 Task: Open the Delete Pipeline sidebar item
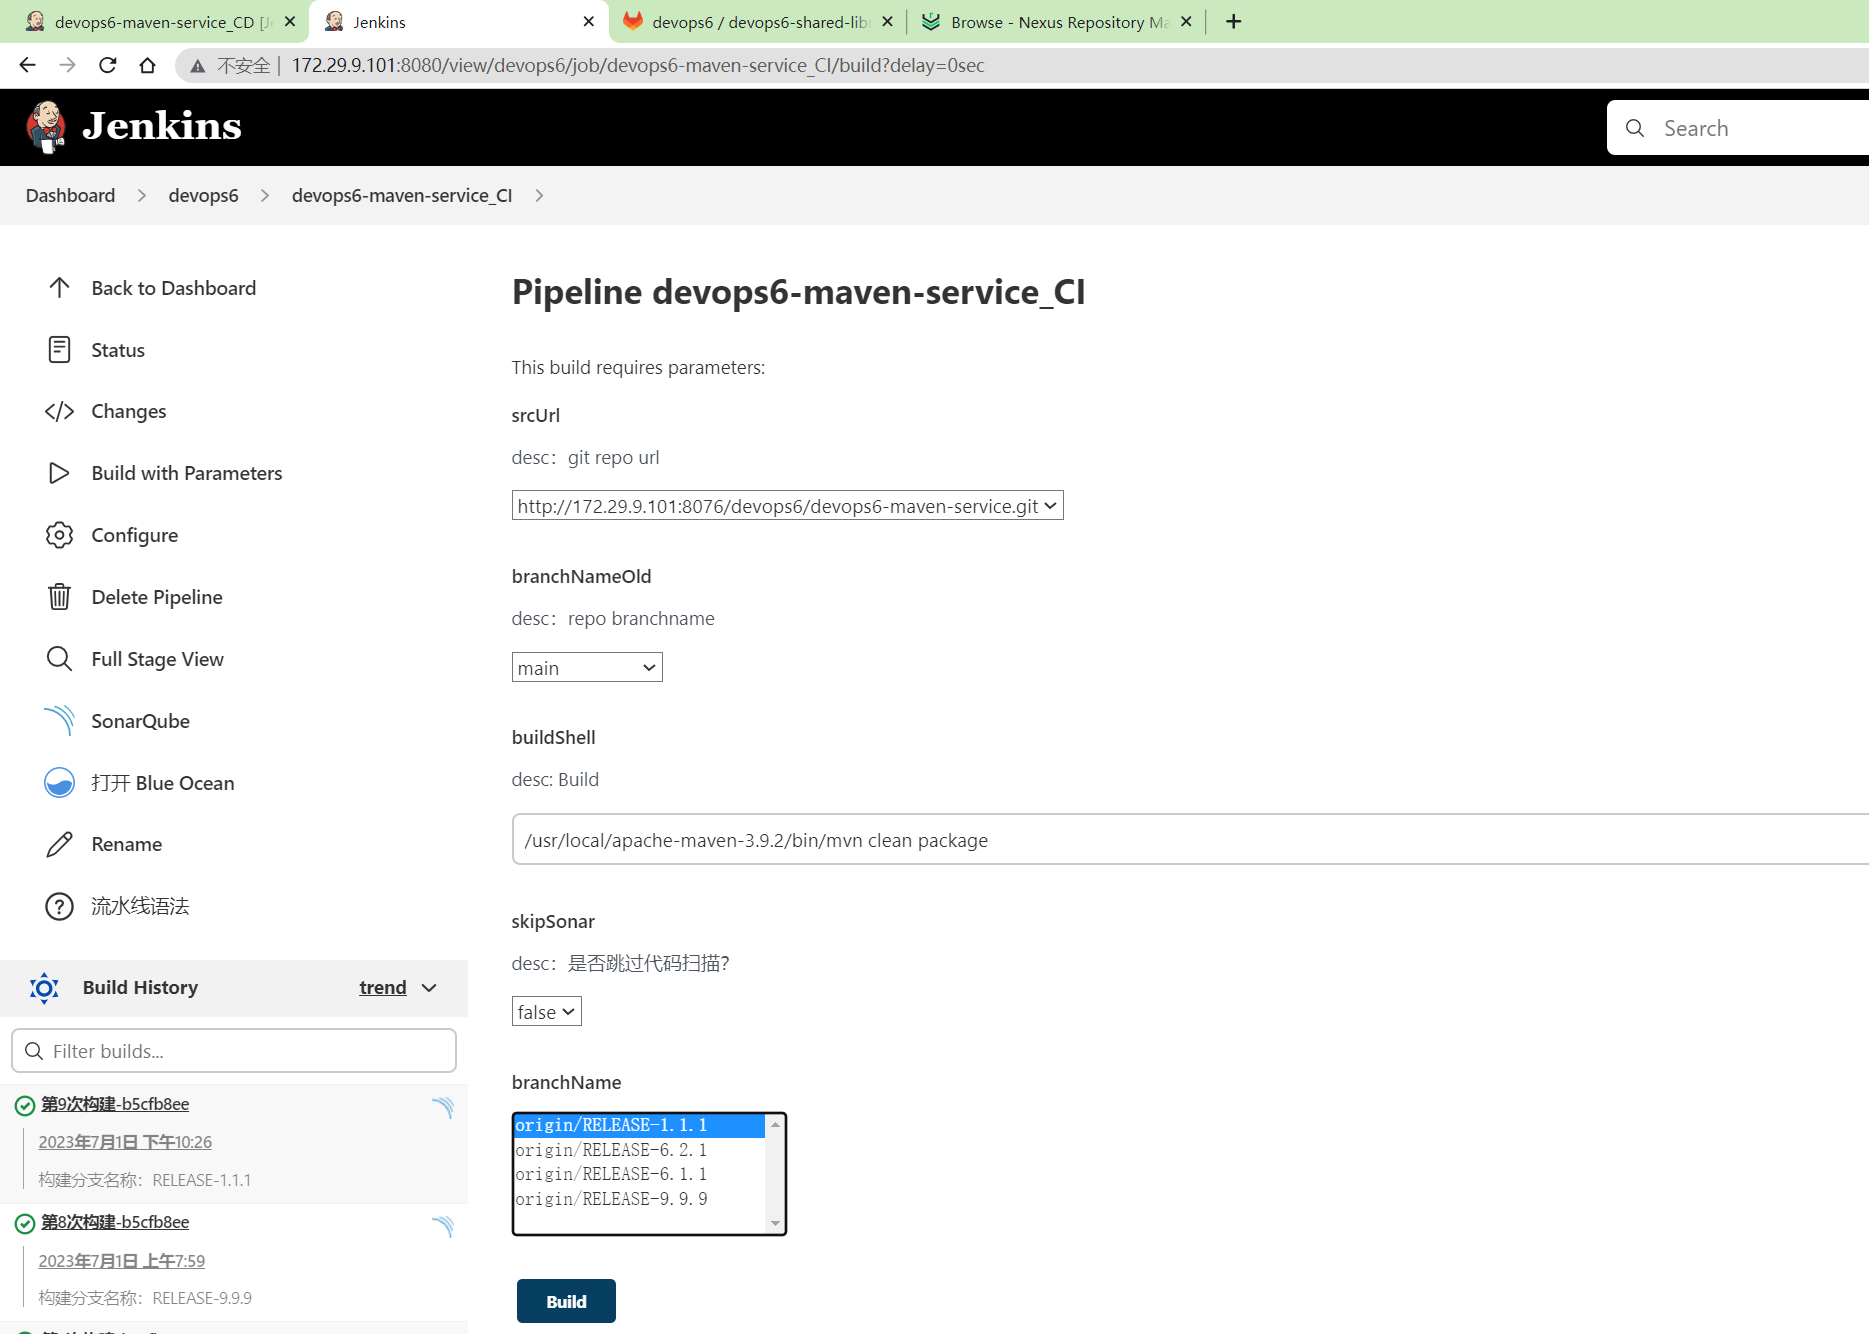(157, 597)
